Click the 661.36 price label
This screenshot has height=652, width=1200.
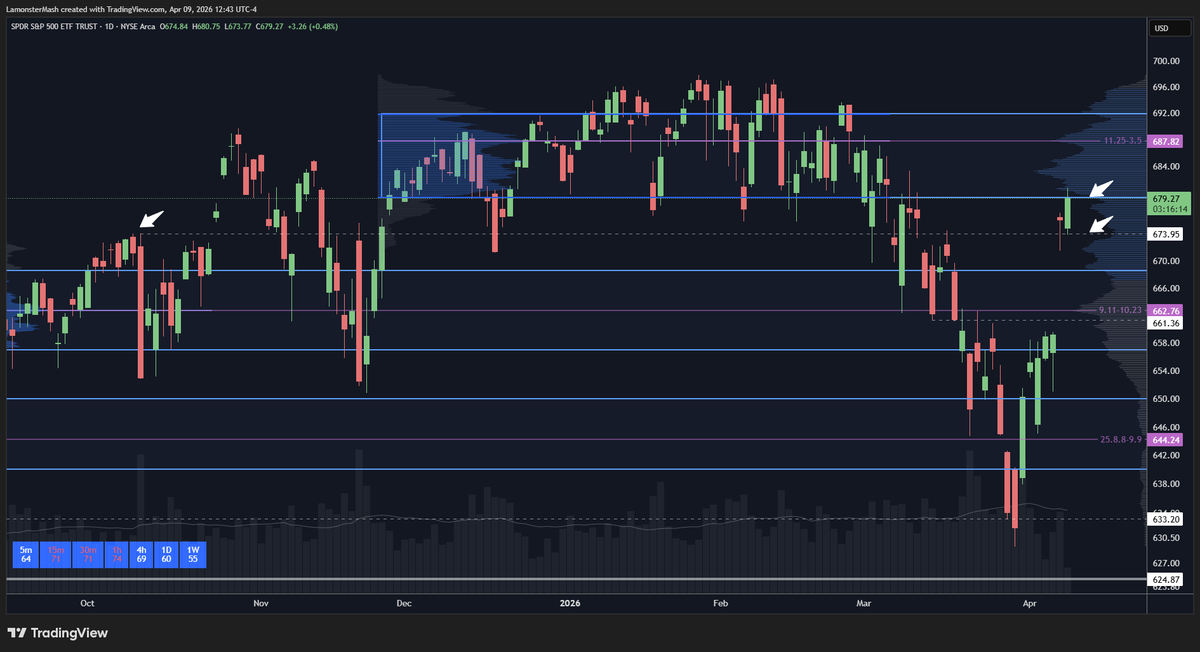[x=1167, y=323]
